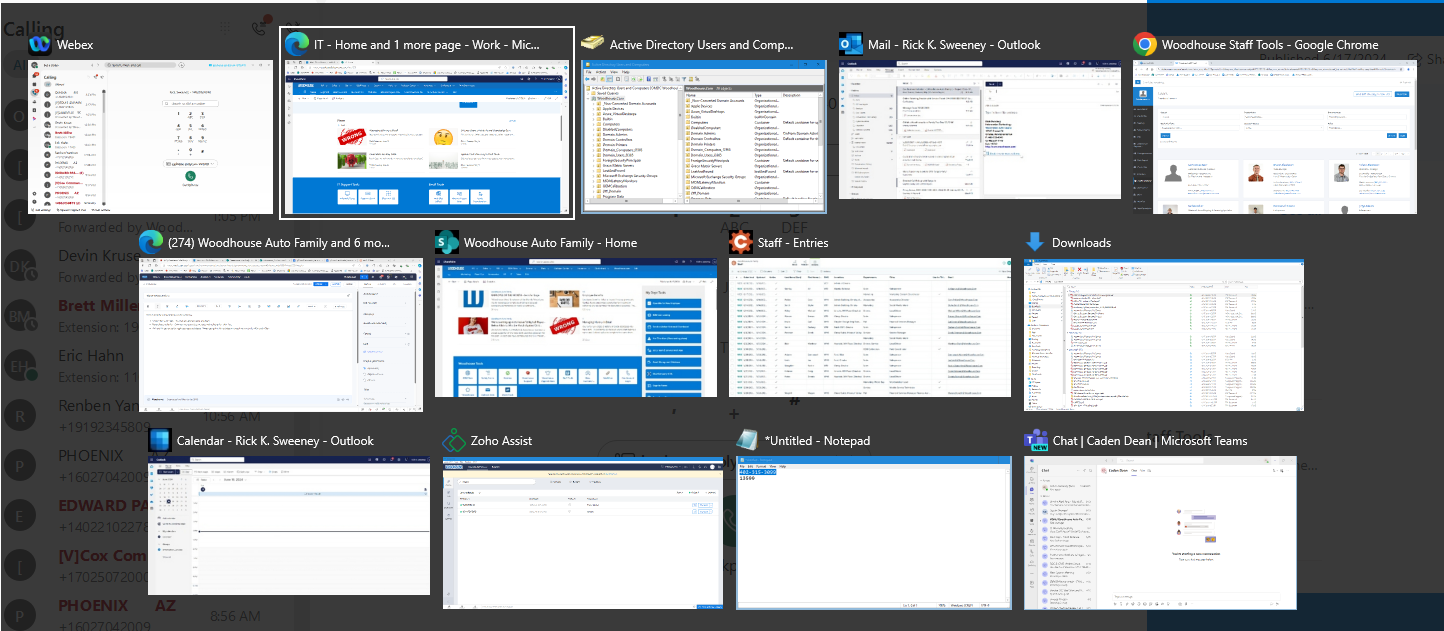Screen dimensions: 1444x631
Task: Click the title 'Woodhouse Staff Tools - Google Chrome'
Action: point(1270,45)
